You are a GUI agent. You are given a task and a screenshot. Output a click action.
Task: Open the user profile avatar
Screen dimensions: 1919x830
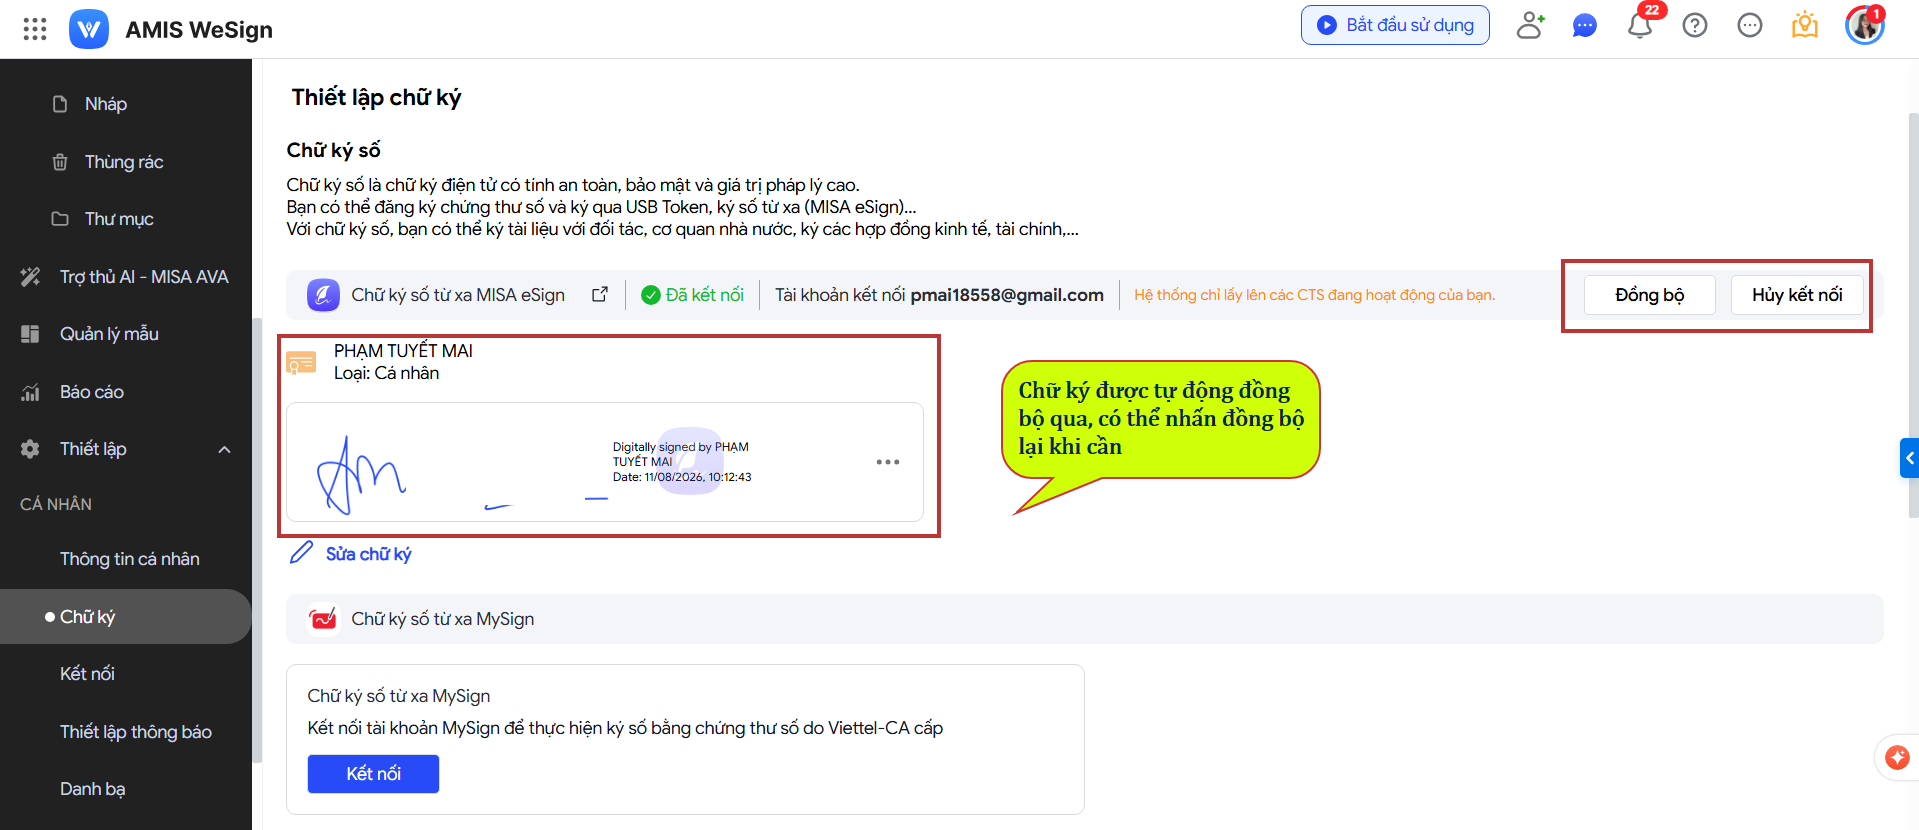tap(1865, 25)
